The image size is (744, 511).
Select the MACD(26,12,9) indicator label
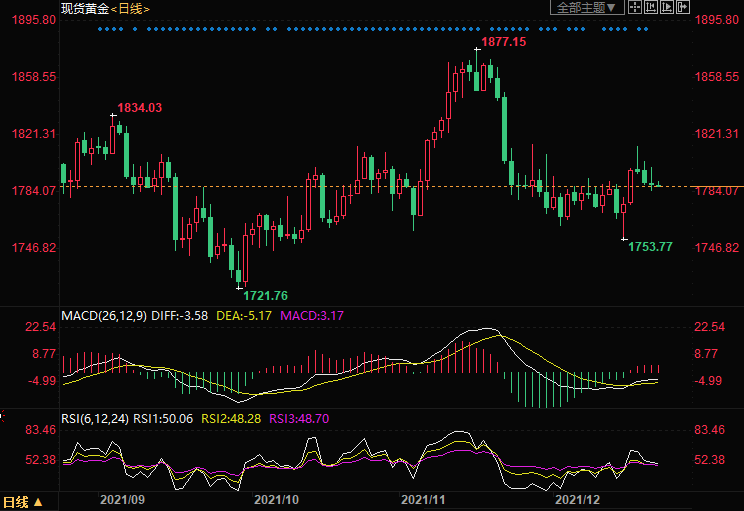coord(104,316)
